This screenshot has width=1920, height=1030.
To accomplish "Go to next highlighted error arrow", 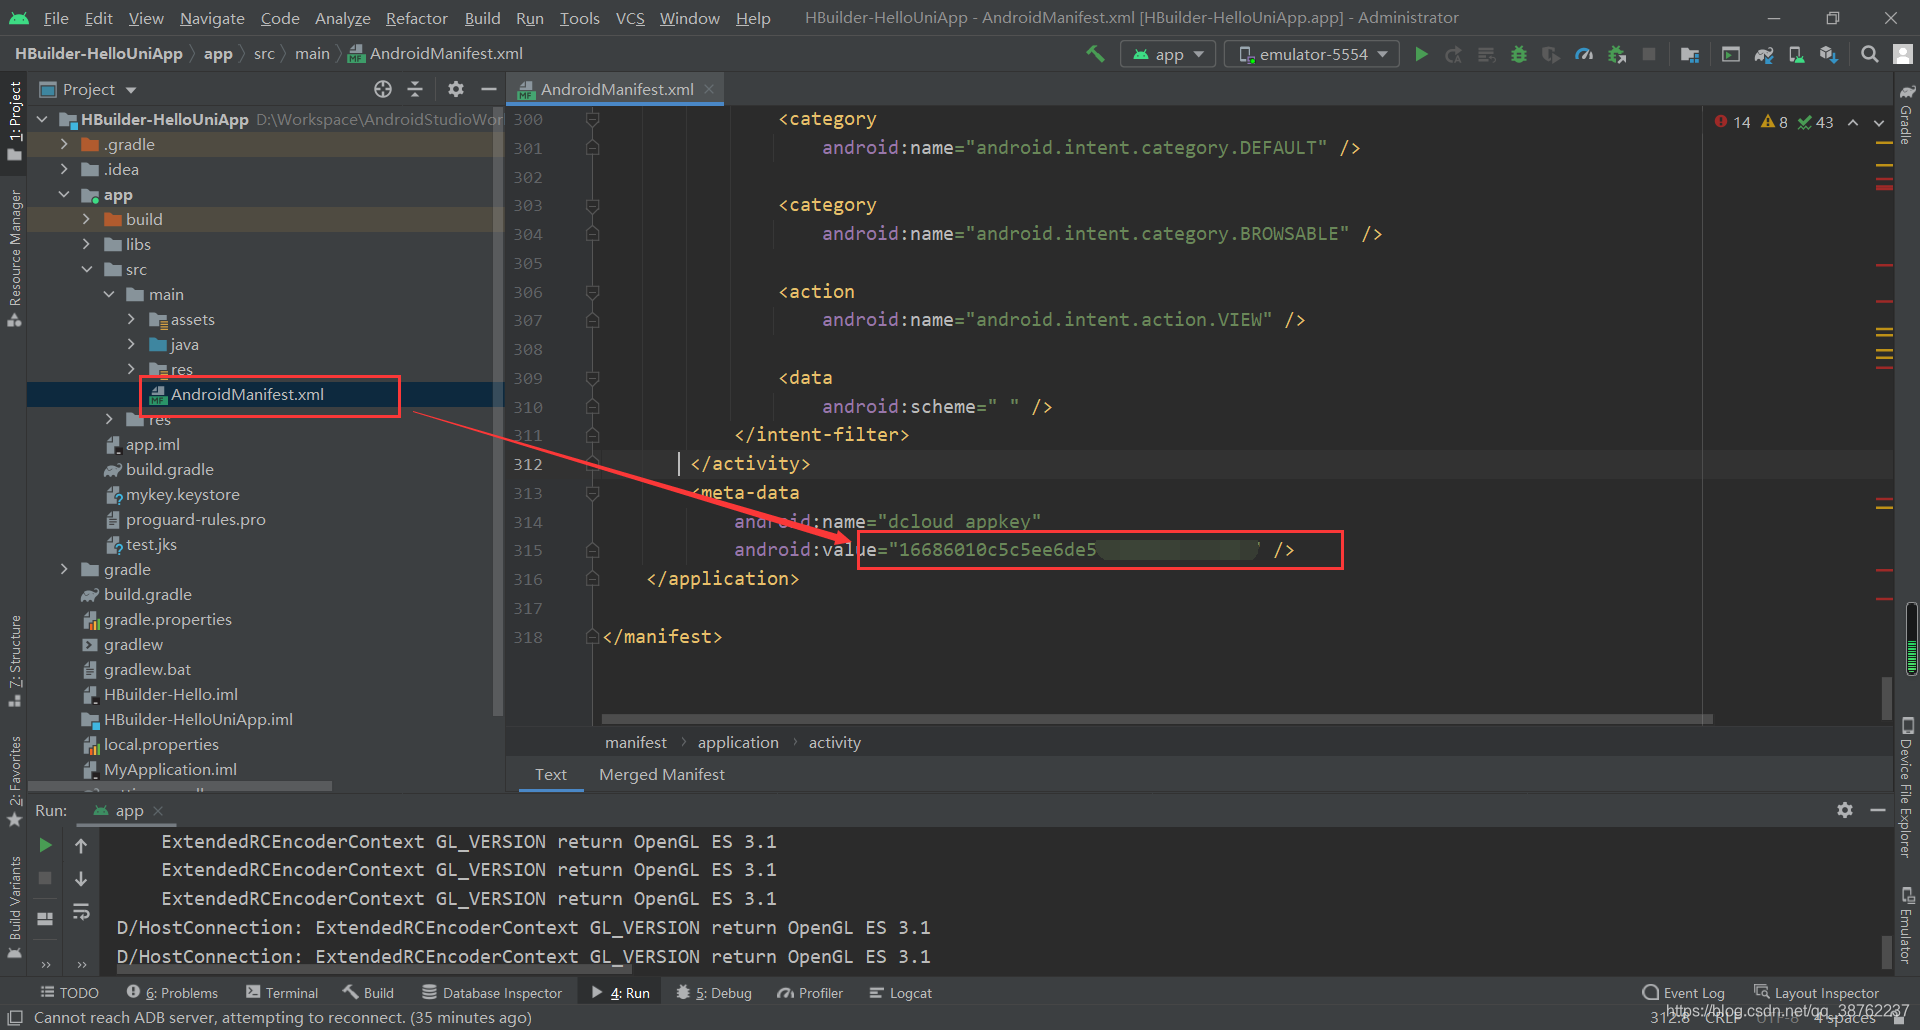I will point(1879,123).
